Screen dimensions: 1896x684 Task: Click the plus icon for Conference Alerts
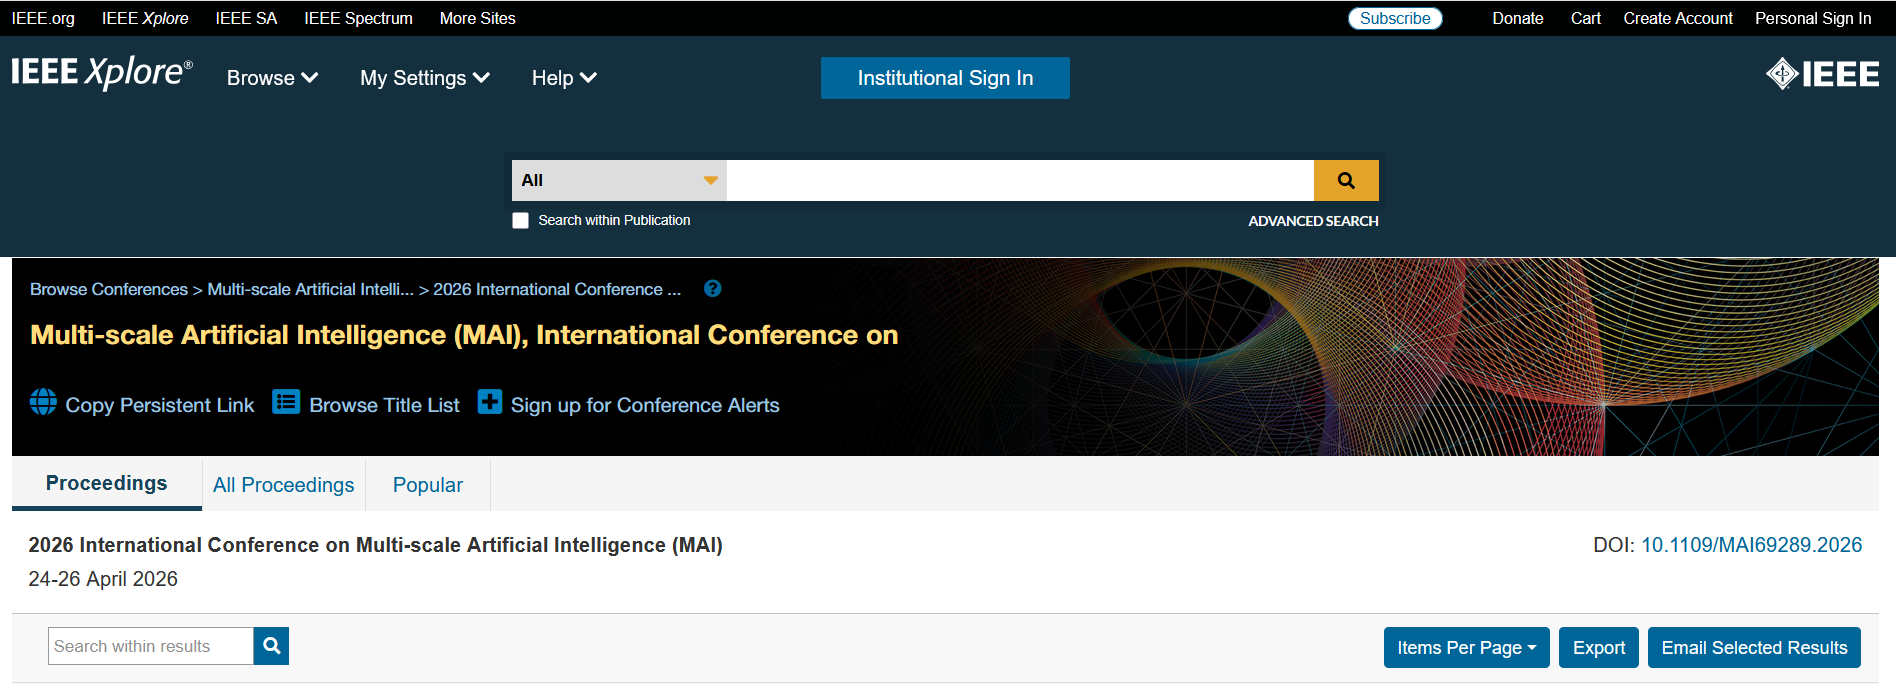point(490,402)
